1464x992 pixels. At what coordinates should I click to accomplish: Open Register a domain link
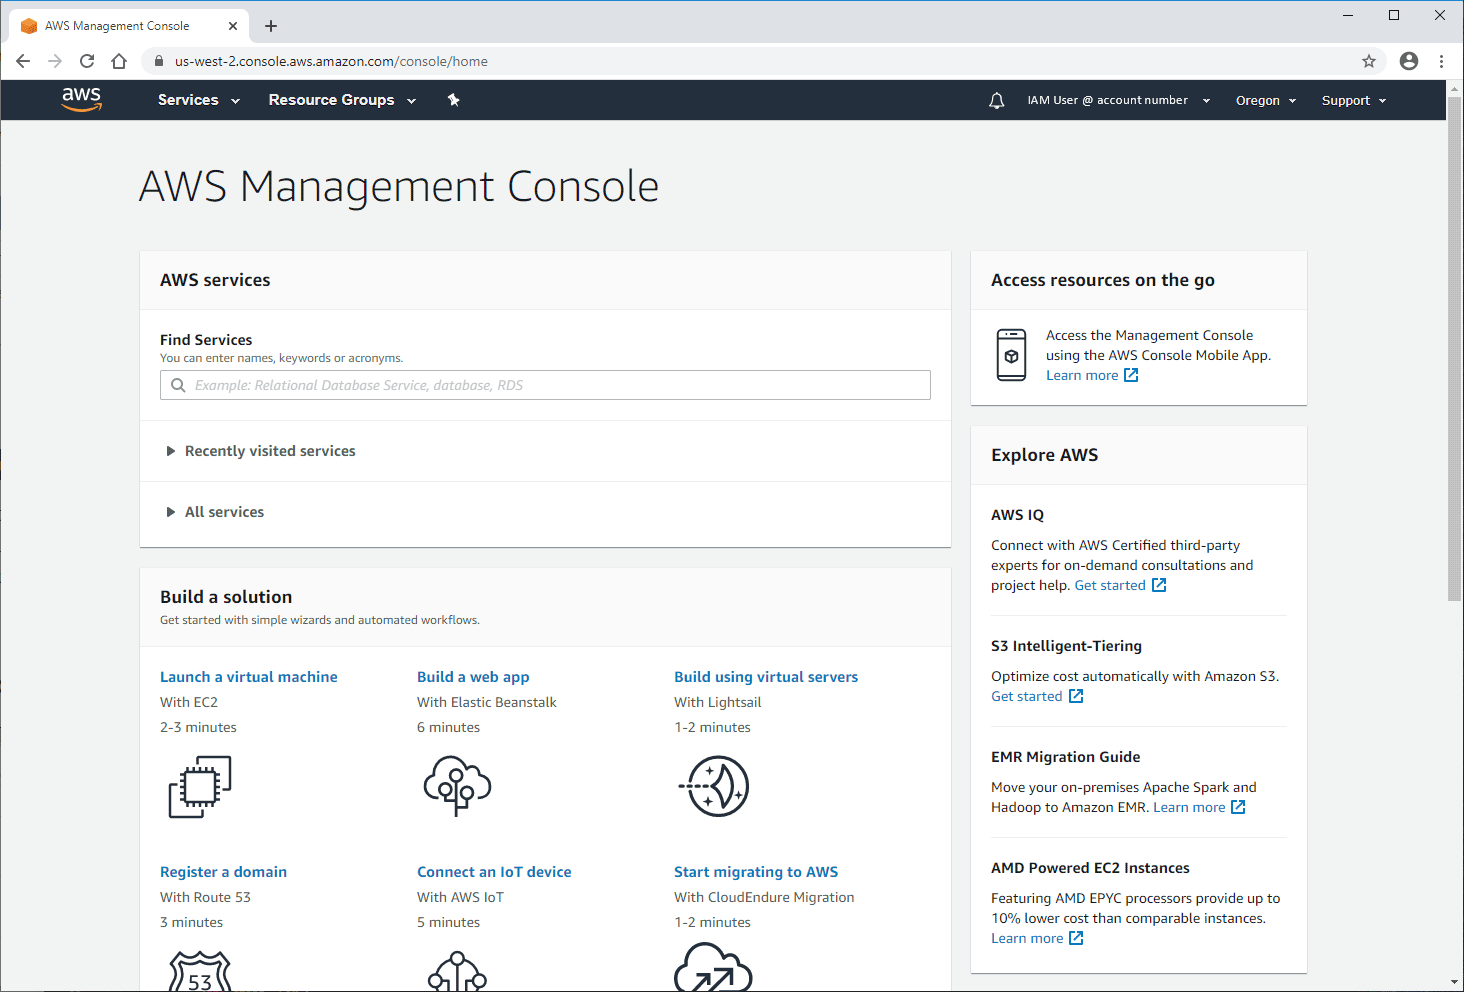[223, 872]
